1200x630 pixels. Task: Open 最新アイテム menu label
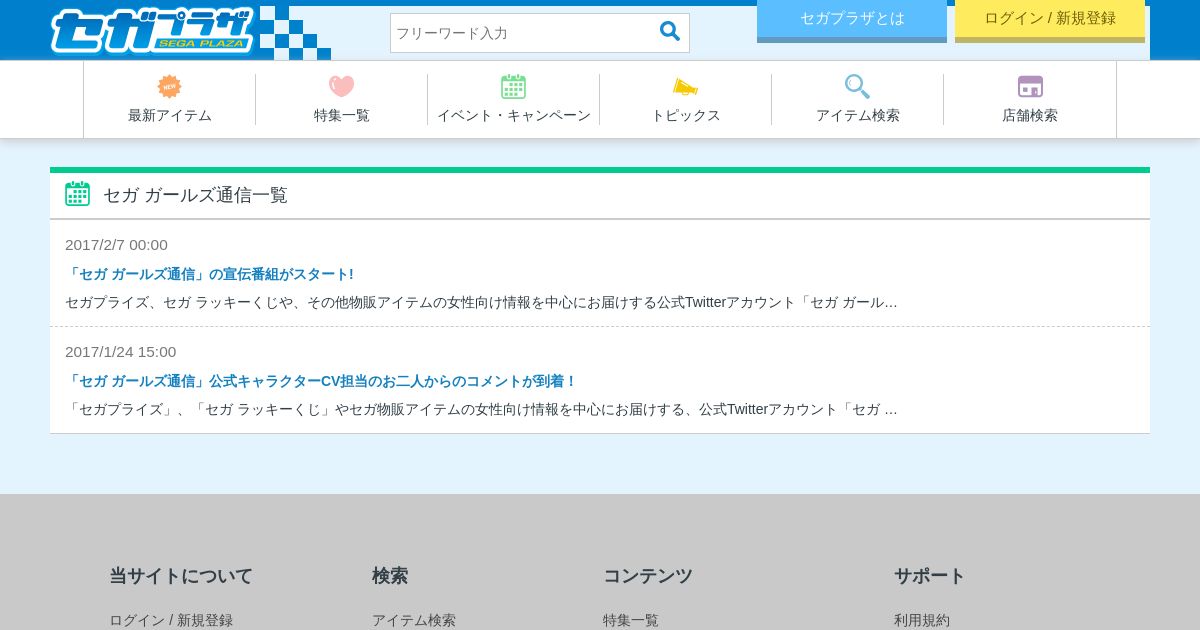(170, 115)
